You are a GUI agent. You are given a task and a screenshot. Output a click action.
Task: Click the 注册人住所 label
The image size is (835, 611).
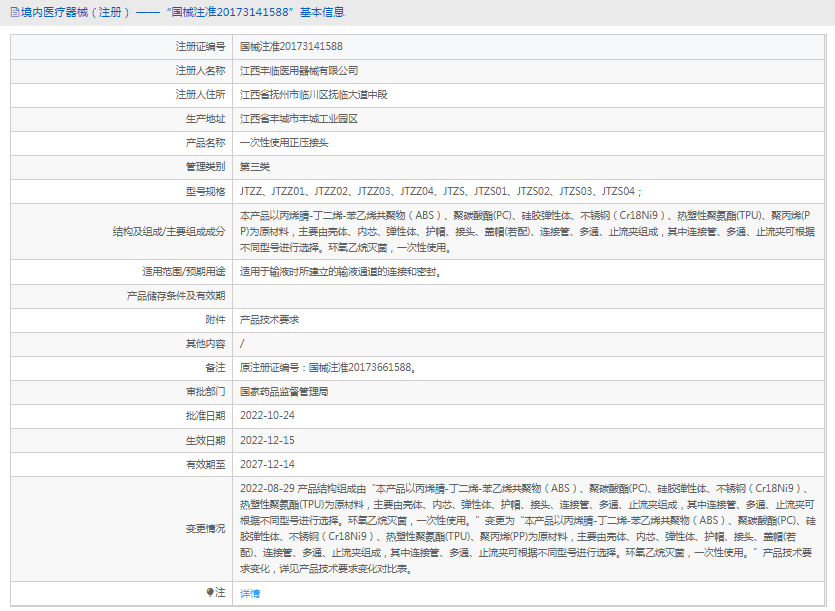coord(200,95)
